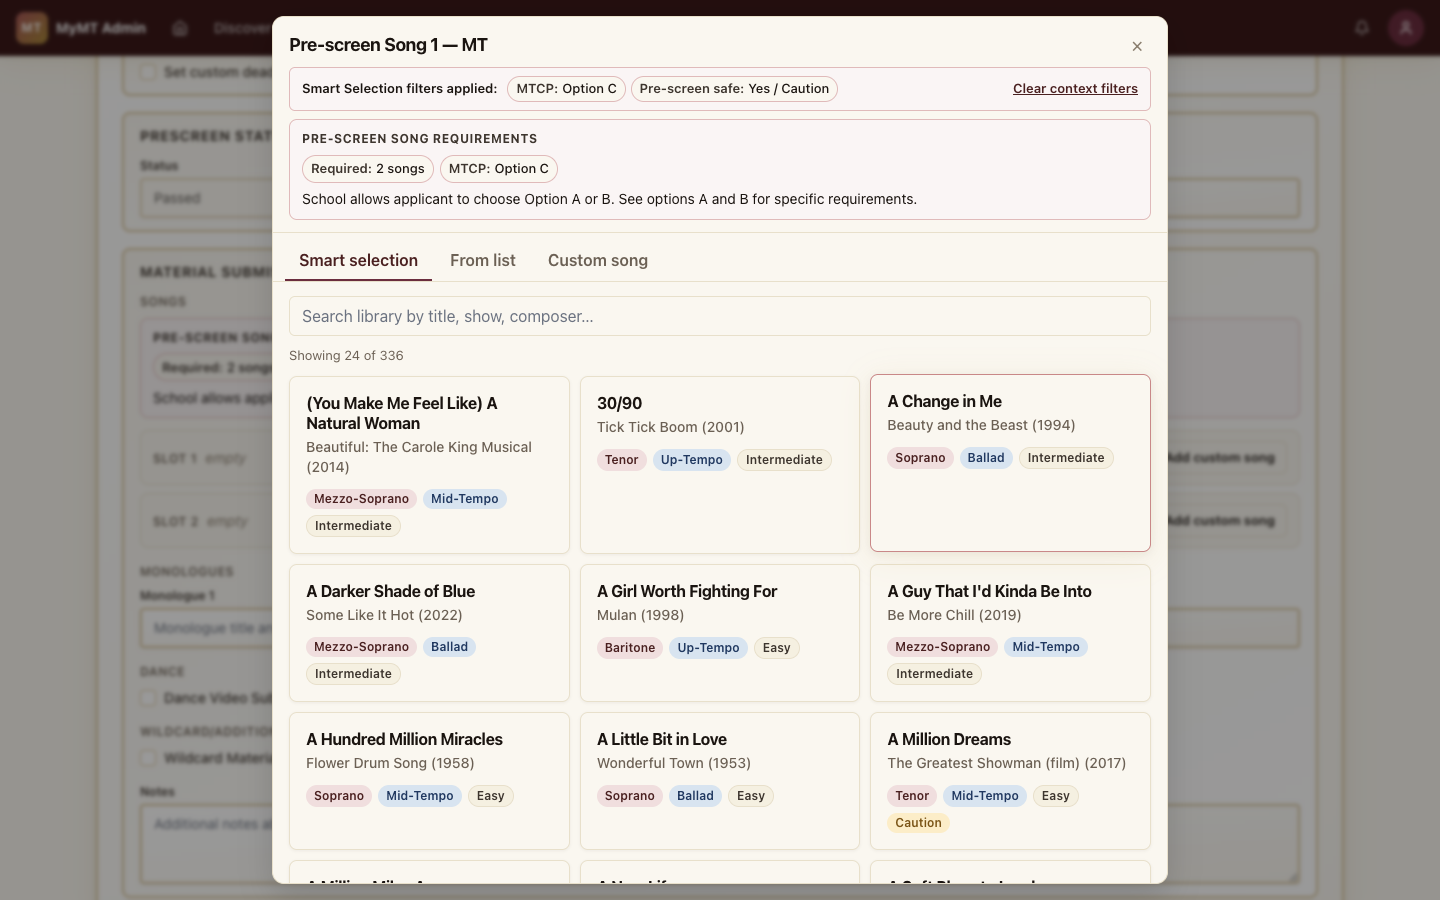The height and width of the screenshot is (900, 1440).
Task: Close the Pre-screen Song dialog
Action: pos(1137,46)
